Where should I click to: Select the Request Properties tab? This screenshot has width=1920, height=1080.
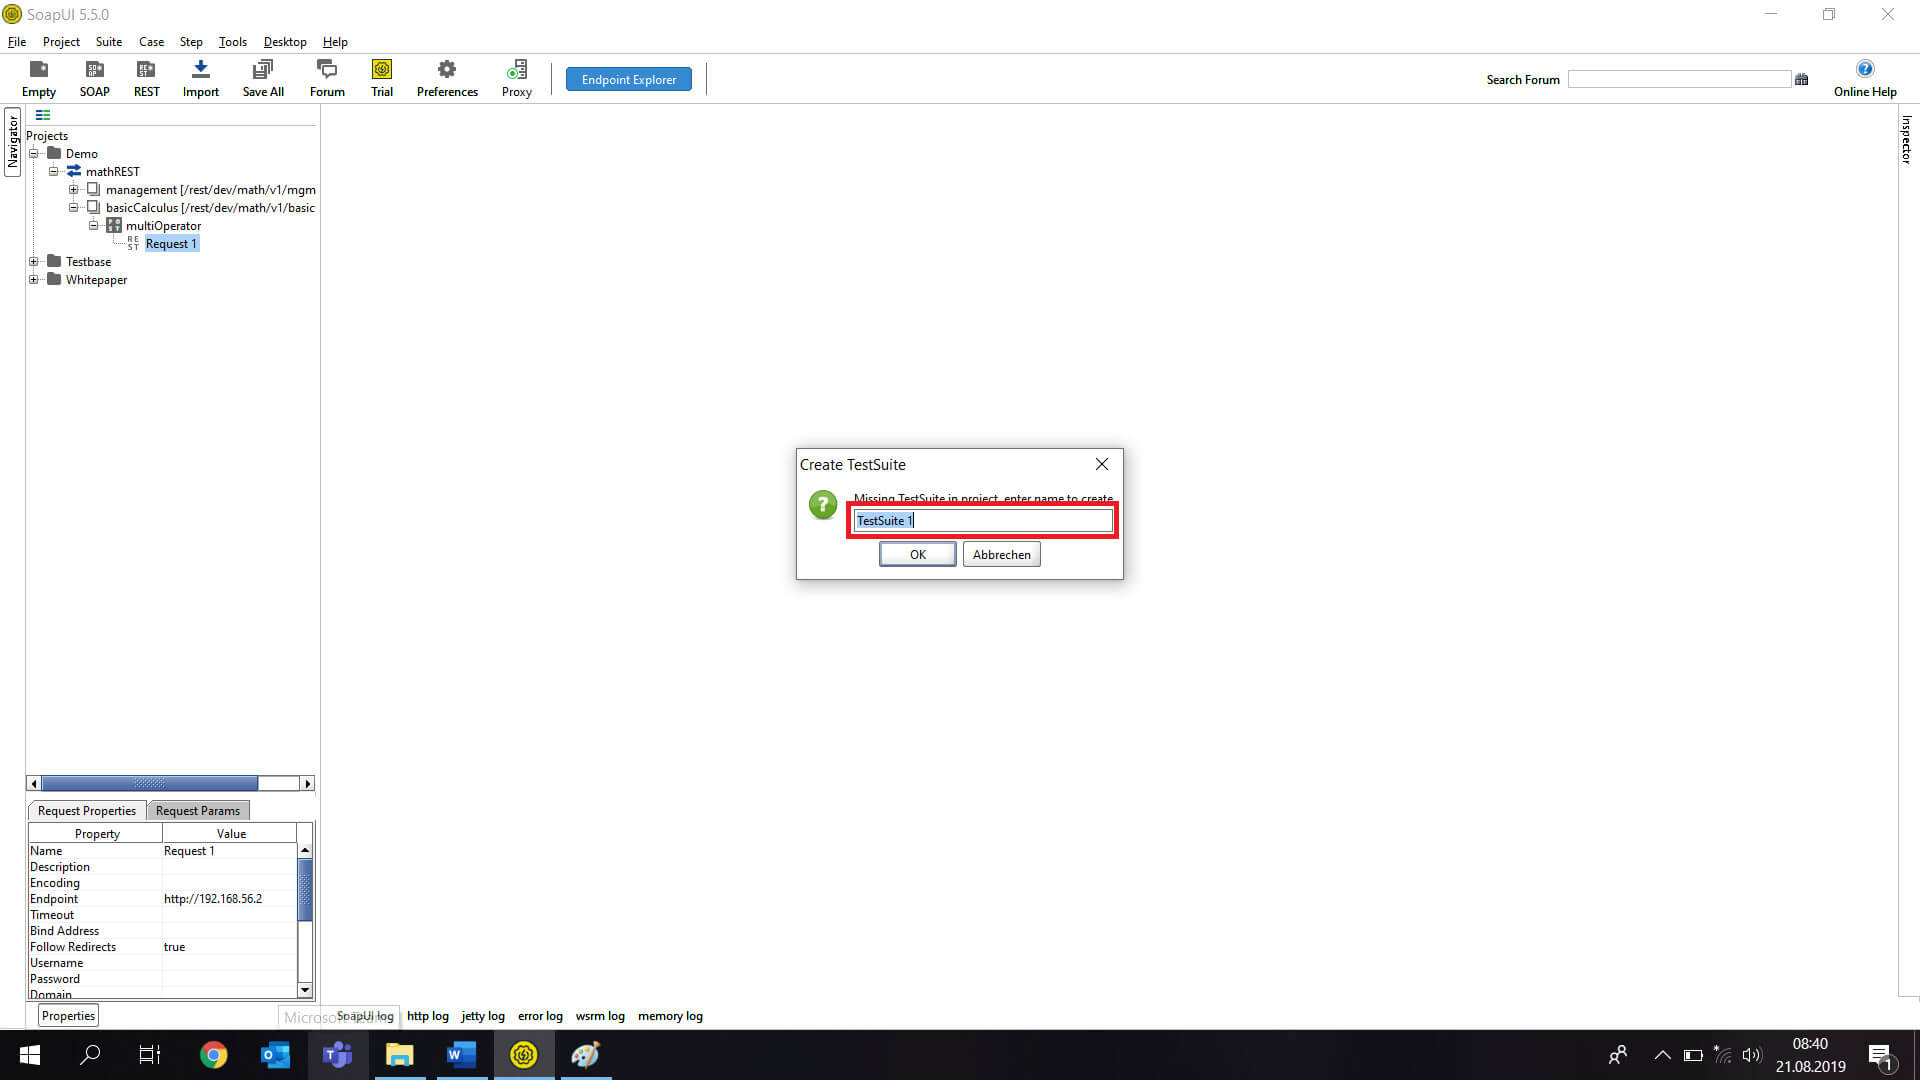[x=86, y=810]
